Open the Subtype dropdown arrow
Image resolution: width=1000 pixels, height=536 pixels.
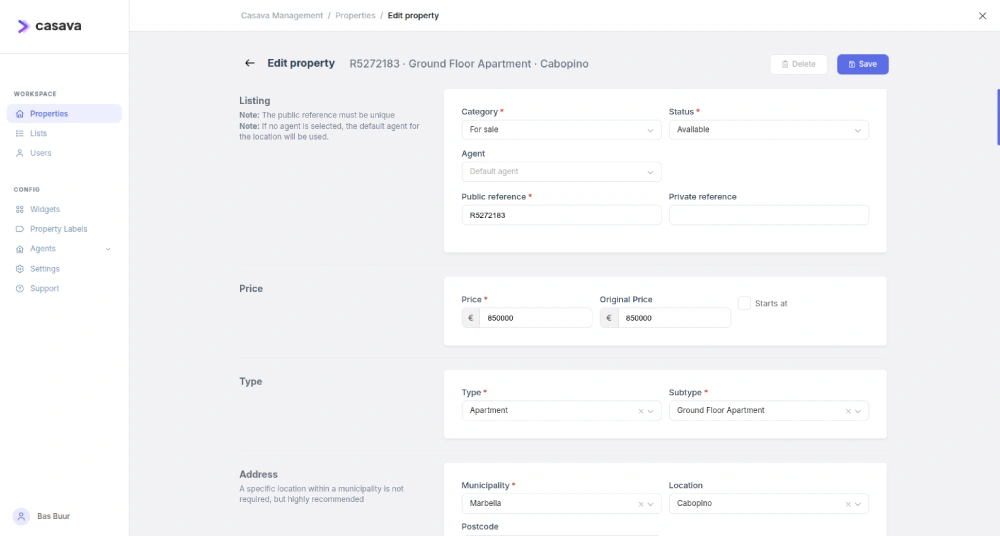858,412
